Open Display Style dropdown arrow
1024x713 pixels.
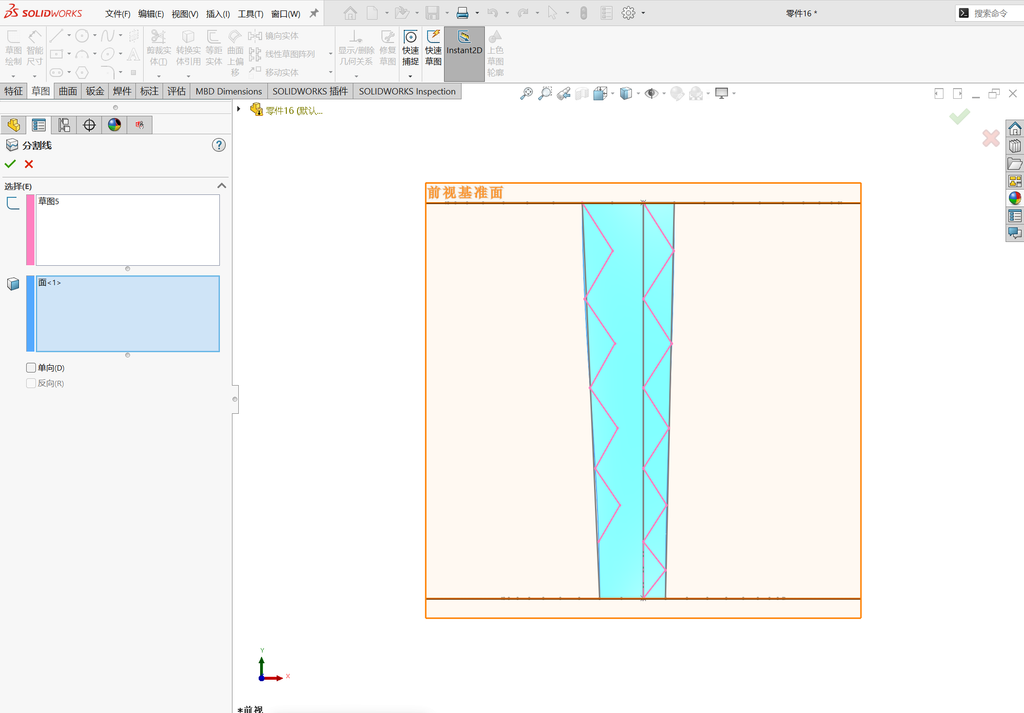[x=638, y=93]
